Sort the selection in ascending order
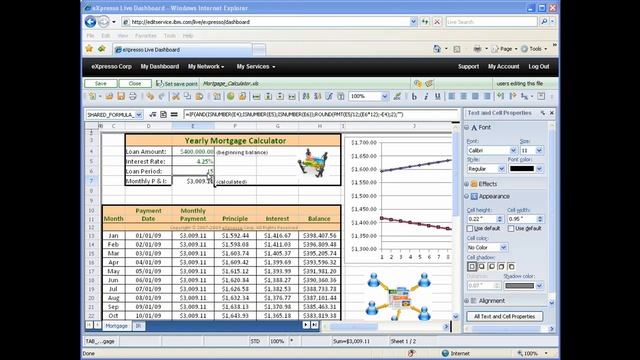This screenshot has width=640, height=360. point(306,96)
